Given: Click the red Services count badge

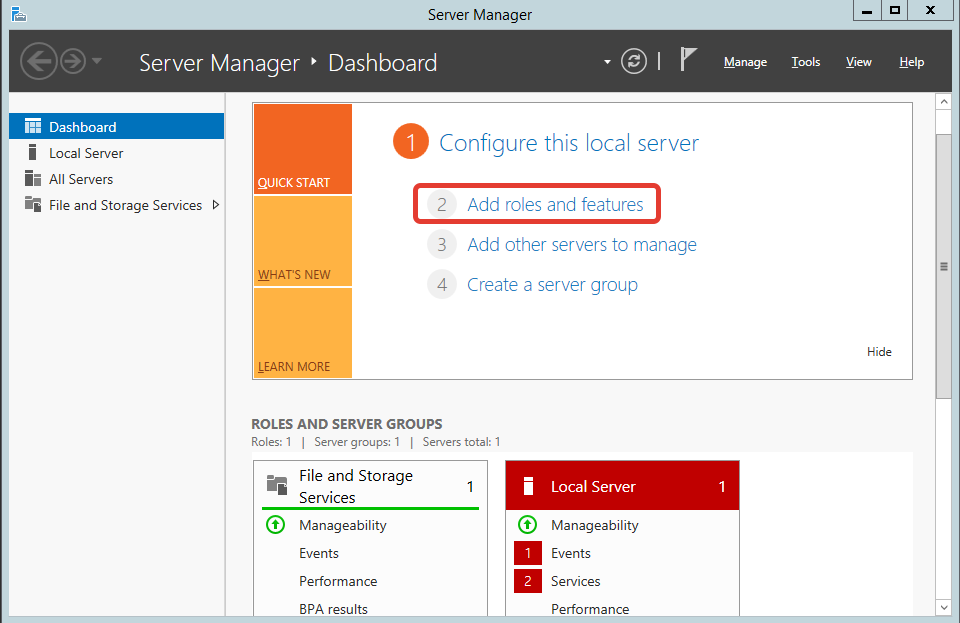Looking at the screenshot, I should tap(527, 581).
